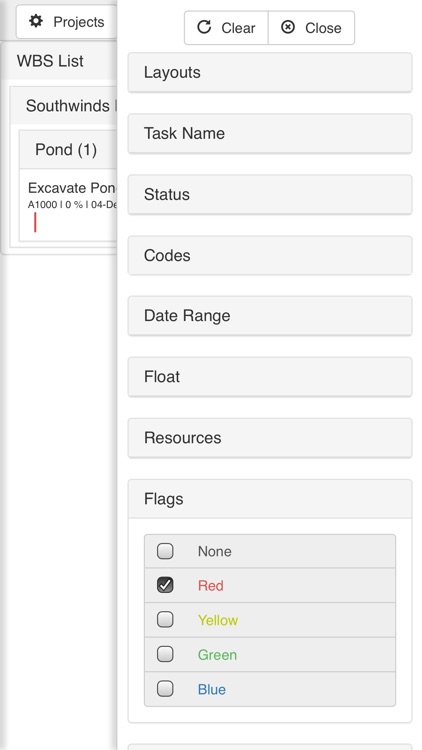Select the Blue flag checkbox
The width and height of the screenshot is (422, 750).
pos(165,688)
